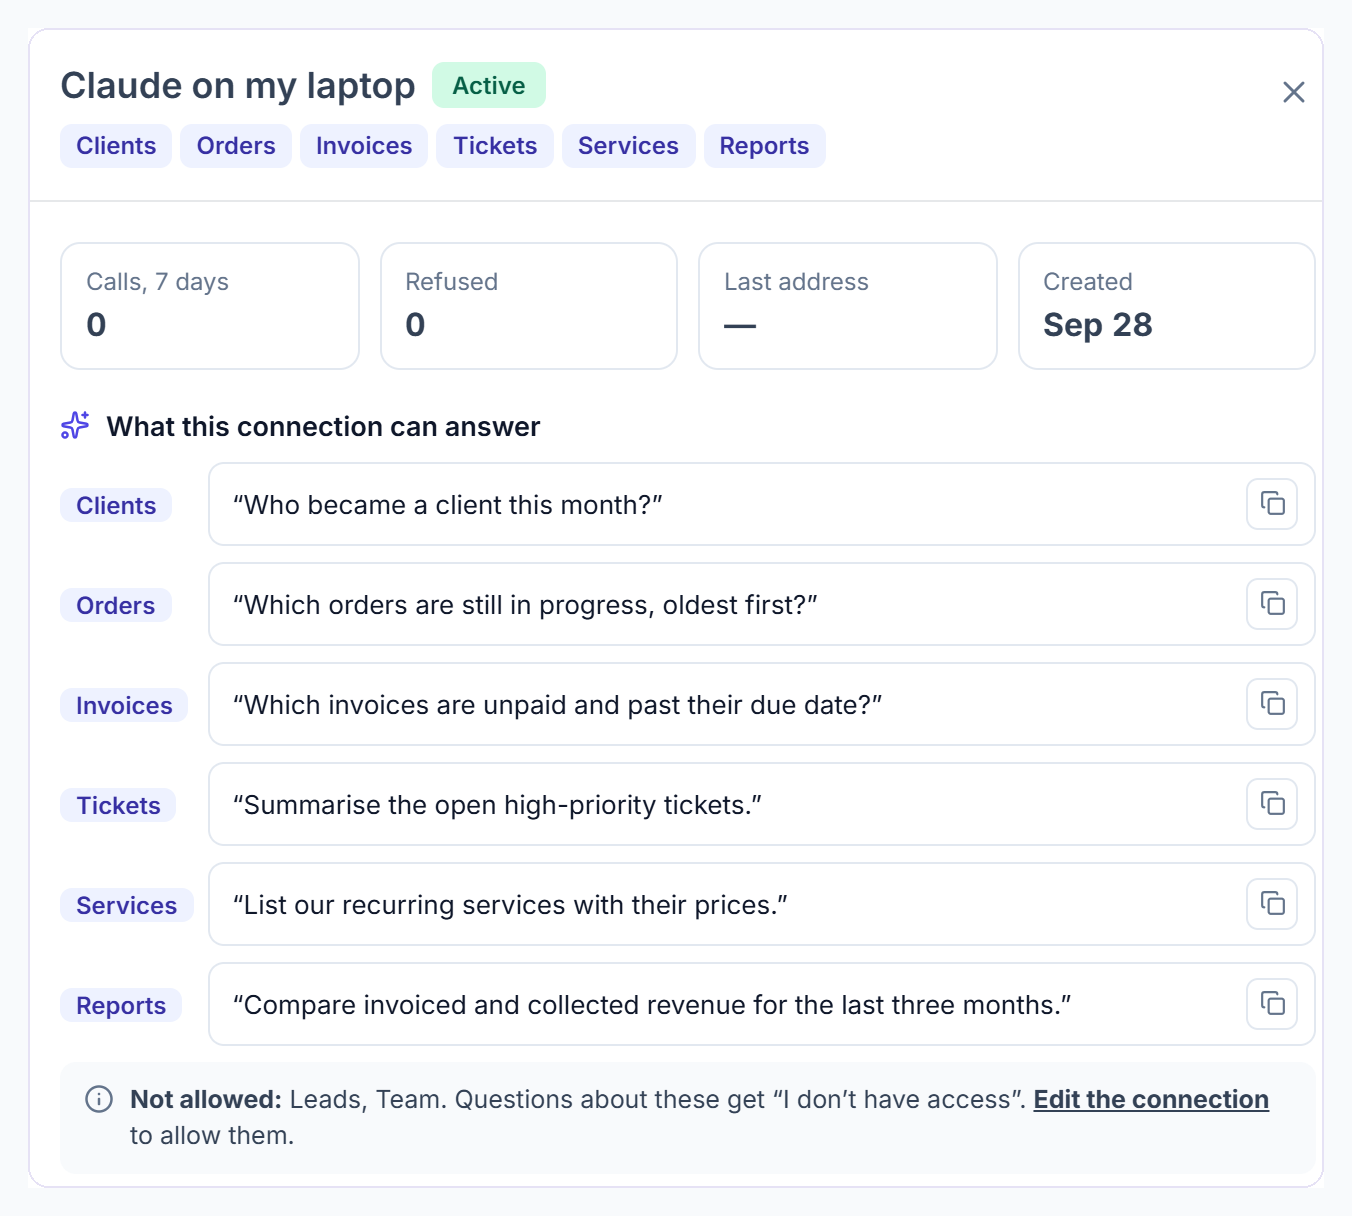Close the Claude on my laptop panel

click(1294, 92)
